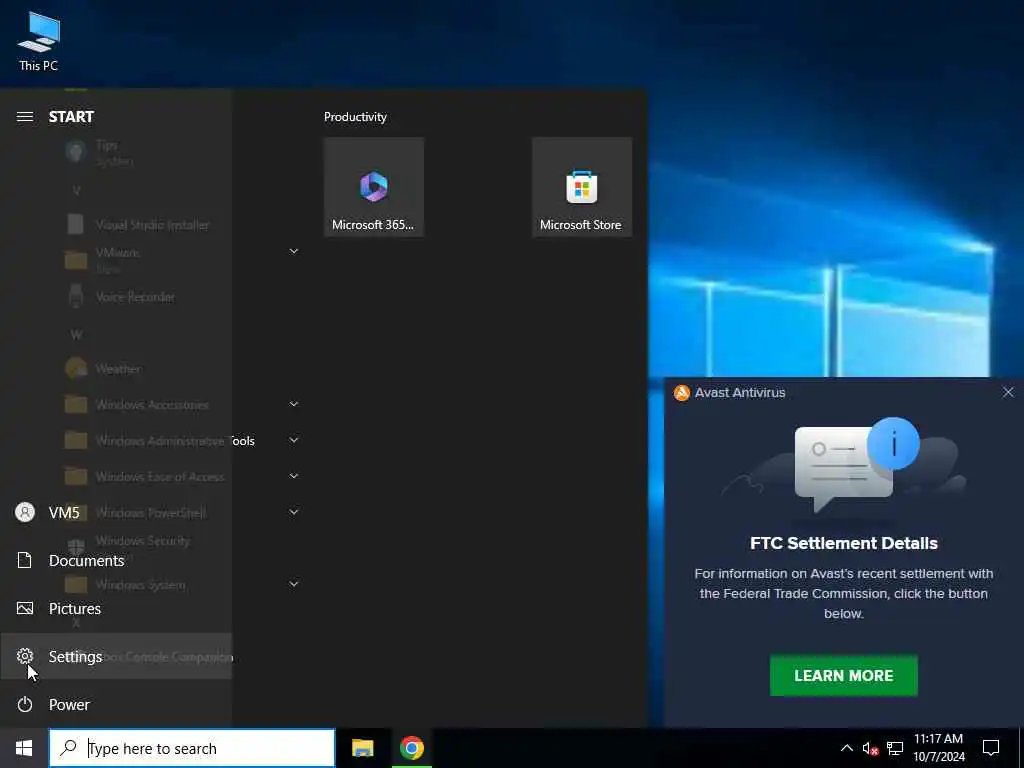Show hidden system tray icons
The height and width of the screenshot is (768, 1024).
pos(846,748)
